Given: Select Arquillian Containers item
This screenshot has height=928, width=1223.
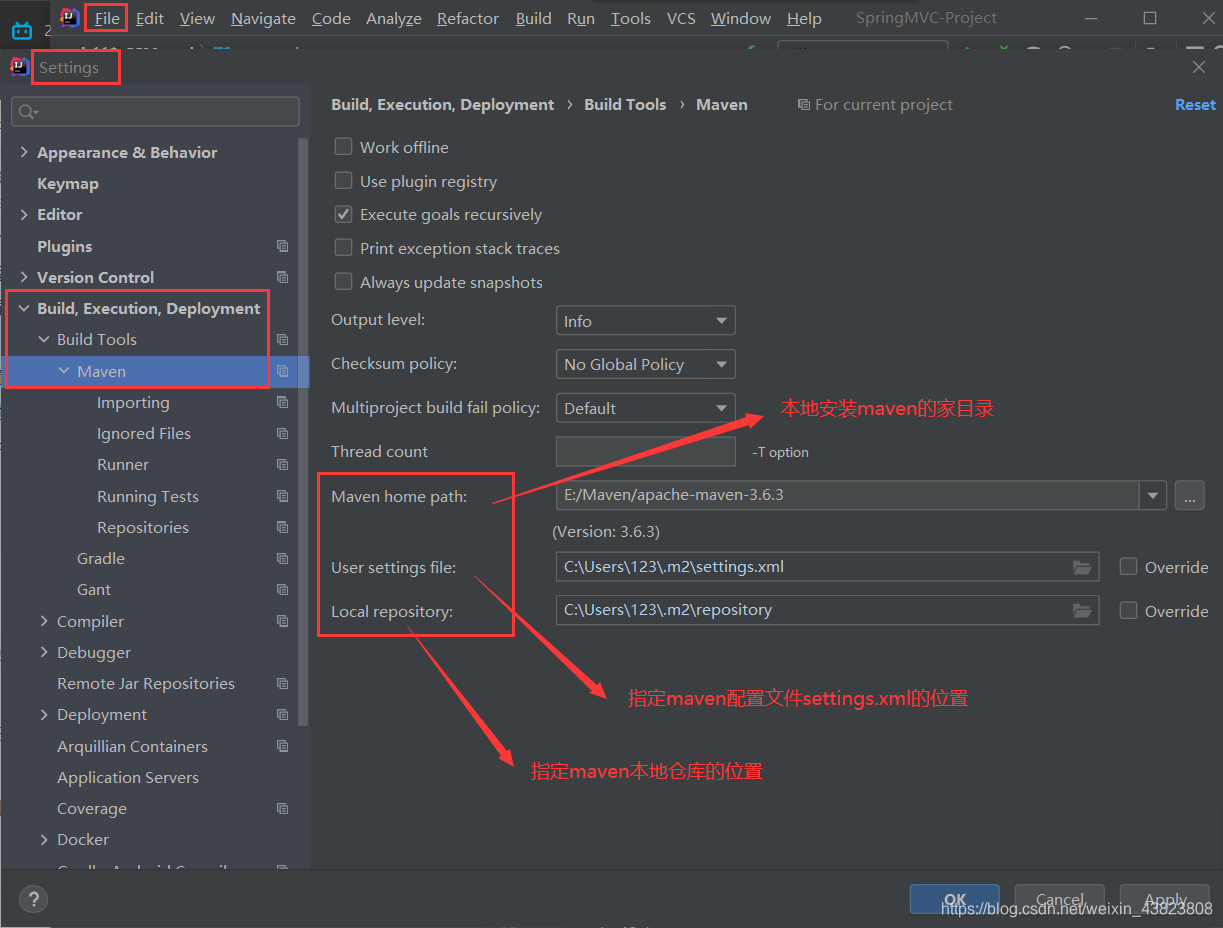Looking at the screenshot, I should click(x=132, y=746).
